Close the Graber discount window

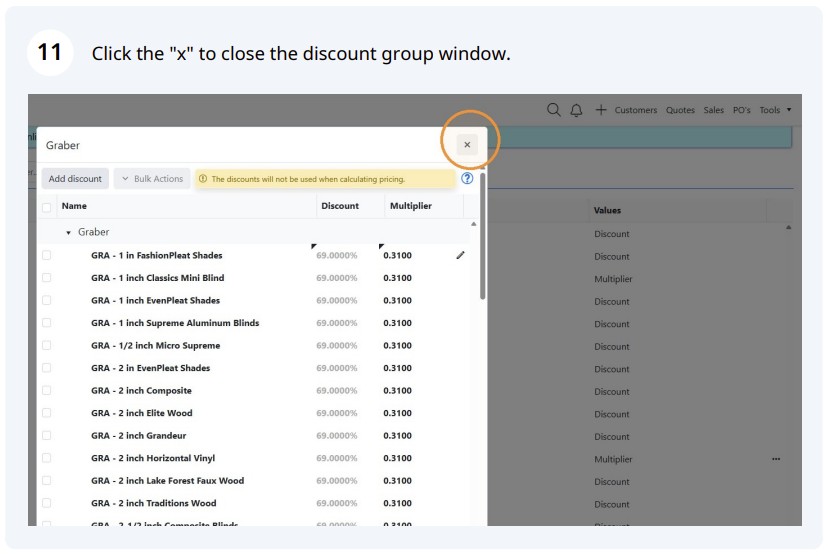click(x=467, y=145)
